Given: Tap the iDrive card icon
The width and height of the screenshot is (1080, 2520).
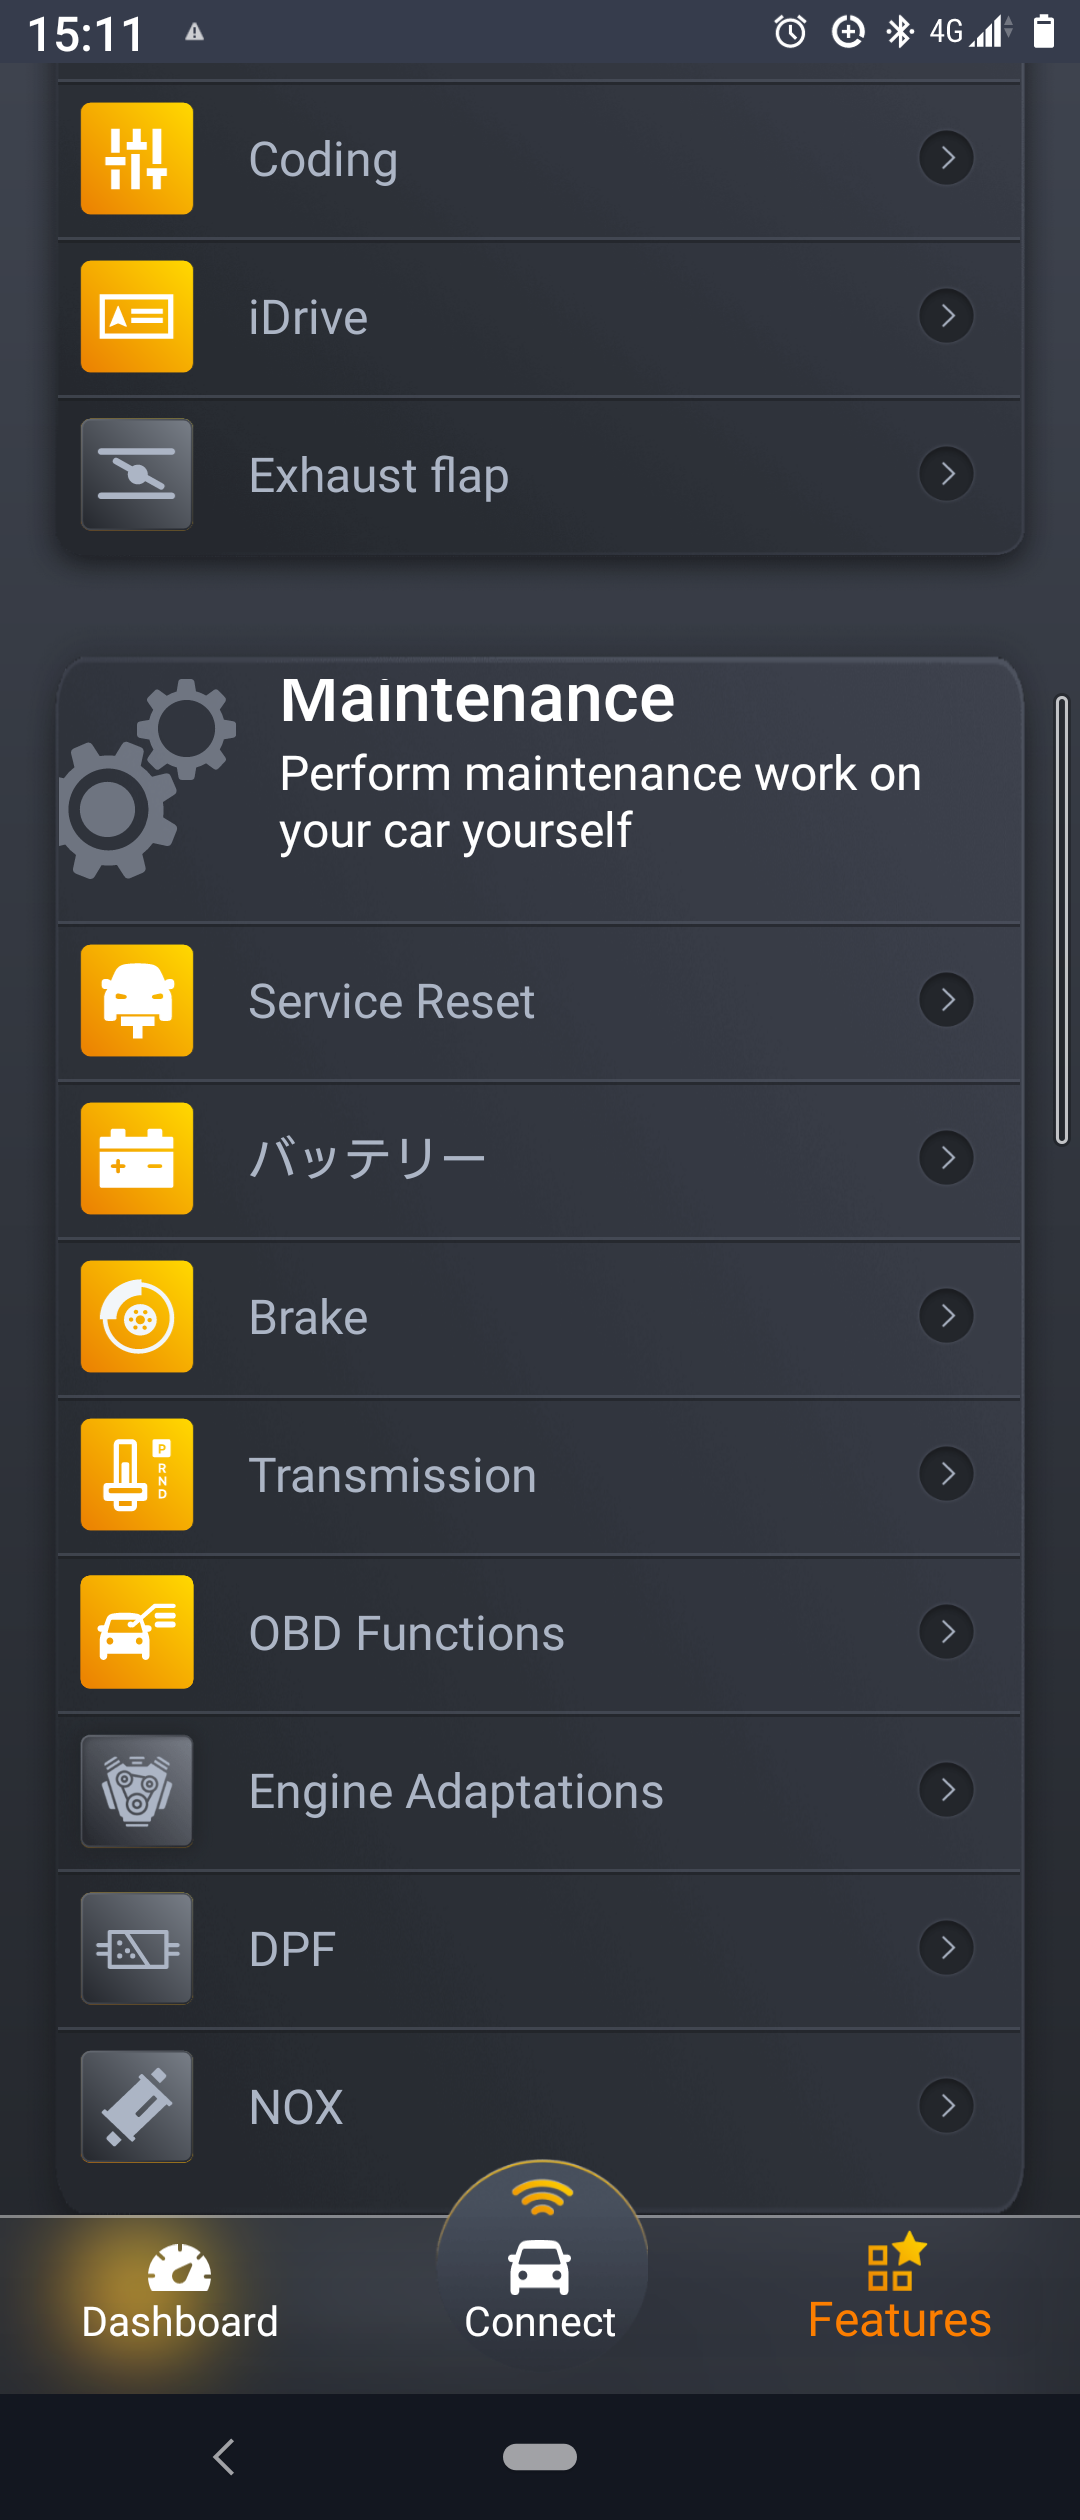Looking at the screenshot, I should pyautogui.click(x=137, y=316).
